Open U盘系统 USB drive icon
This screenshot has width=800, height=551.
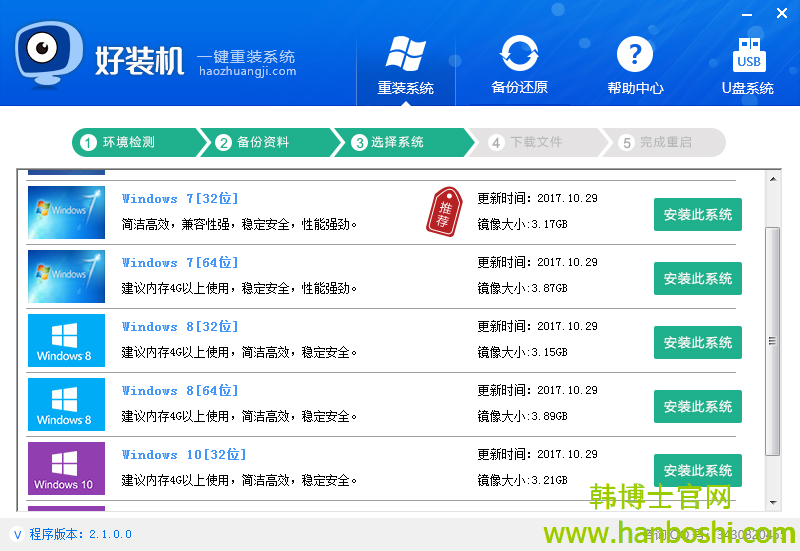click(x=748, y=54)
